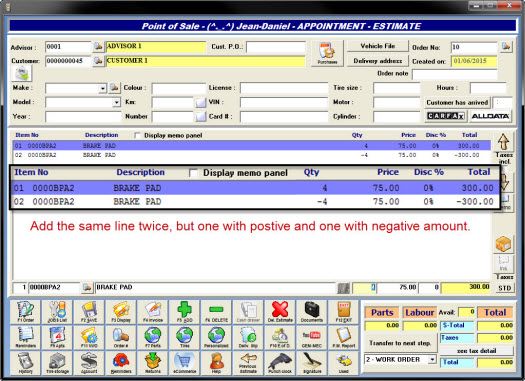The image size is (525, 381).
Task: Create an invoice with F4 Invoice
Action: [153, 312]
